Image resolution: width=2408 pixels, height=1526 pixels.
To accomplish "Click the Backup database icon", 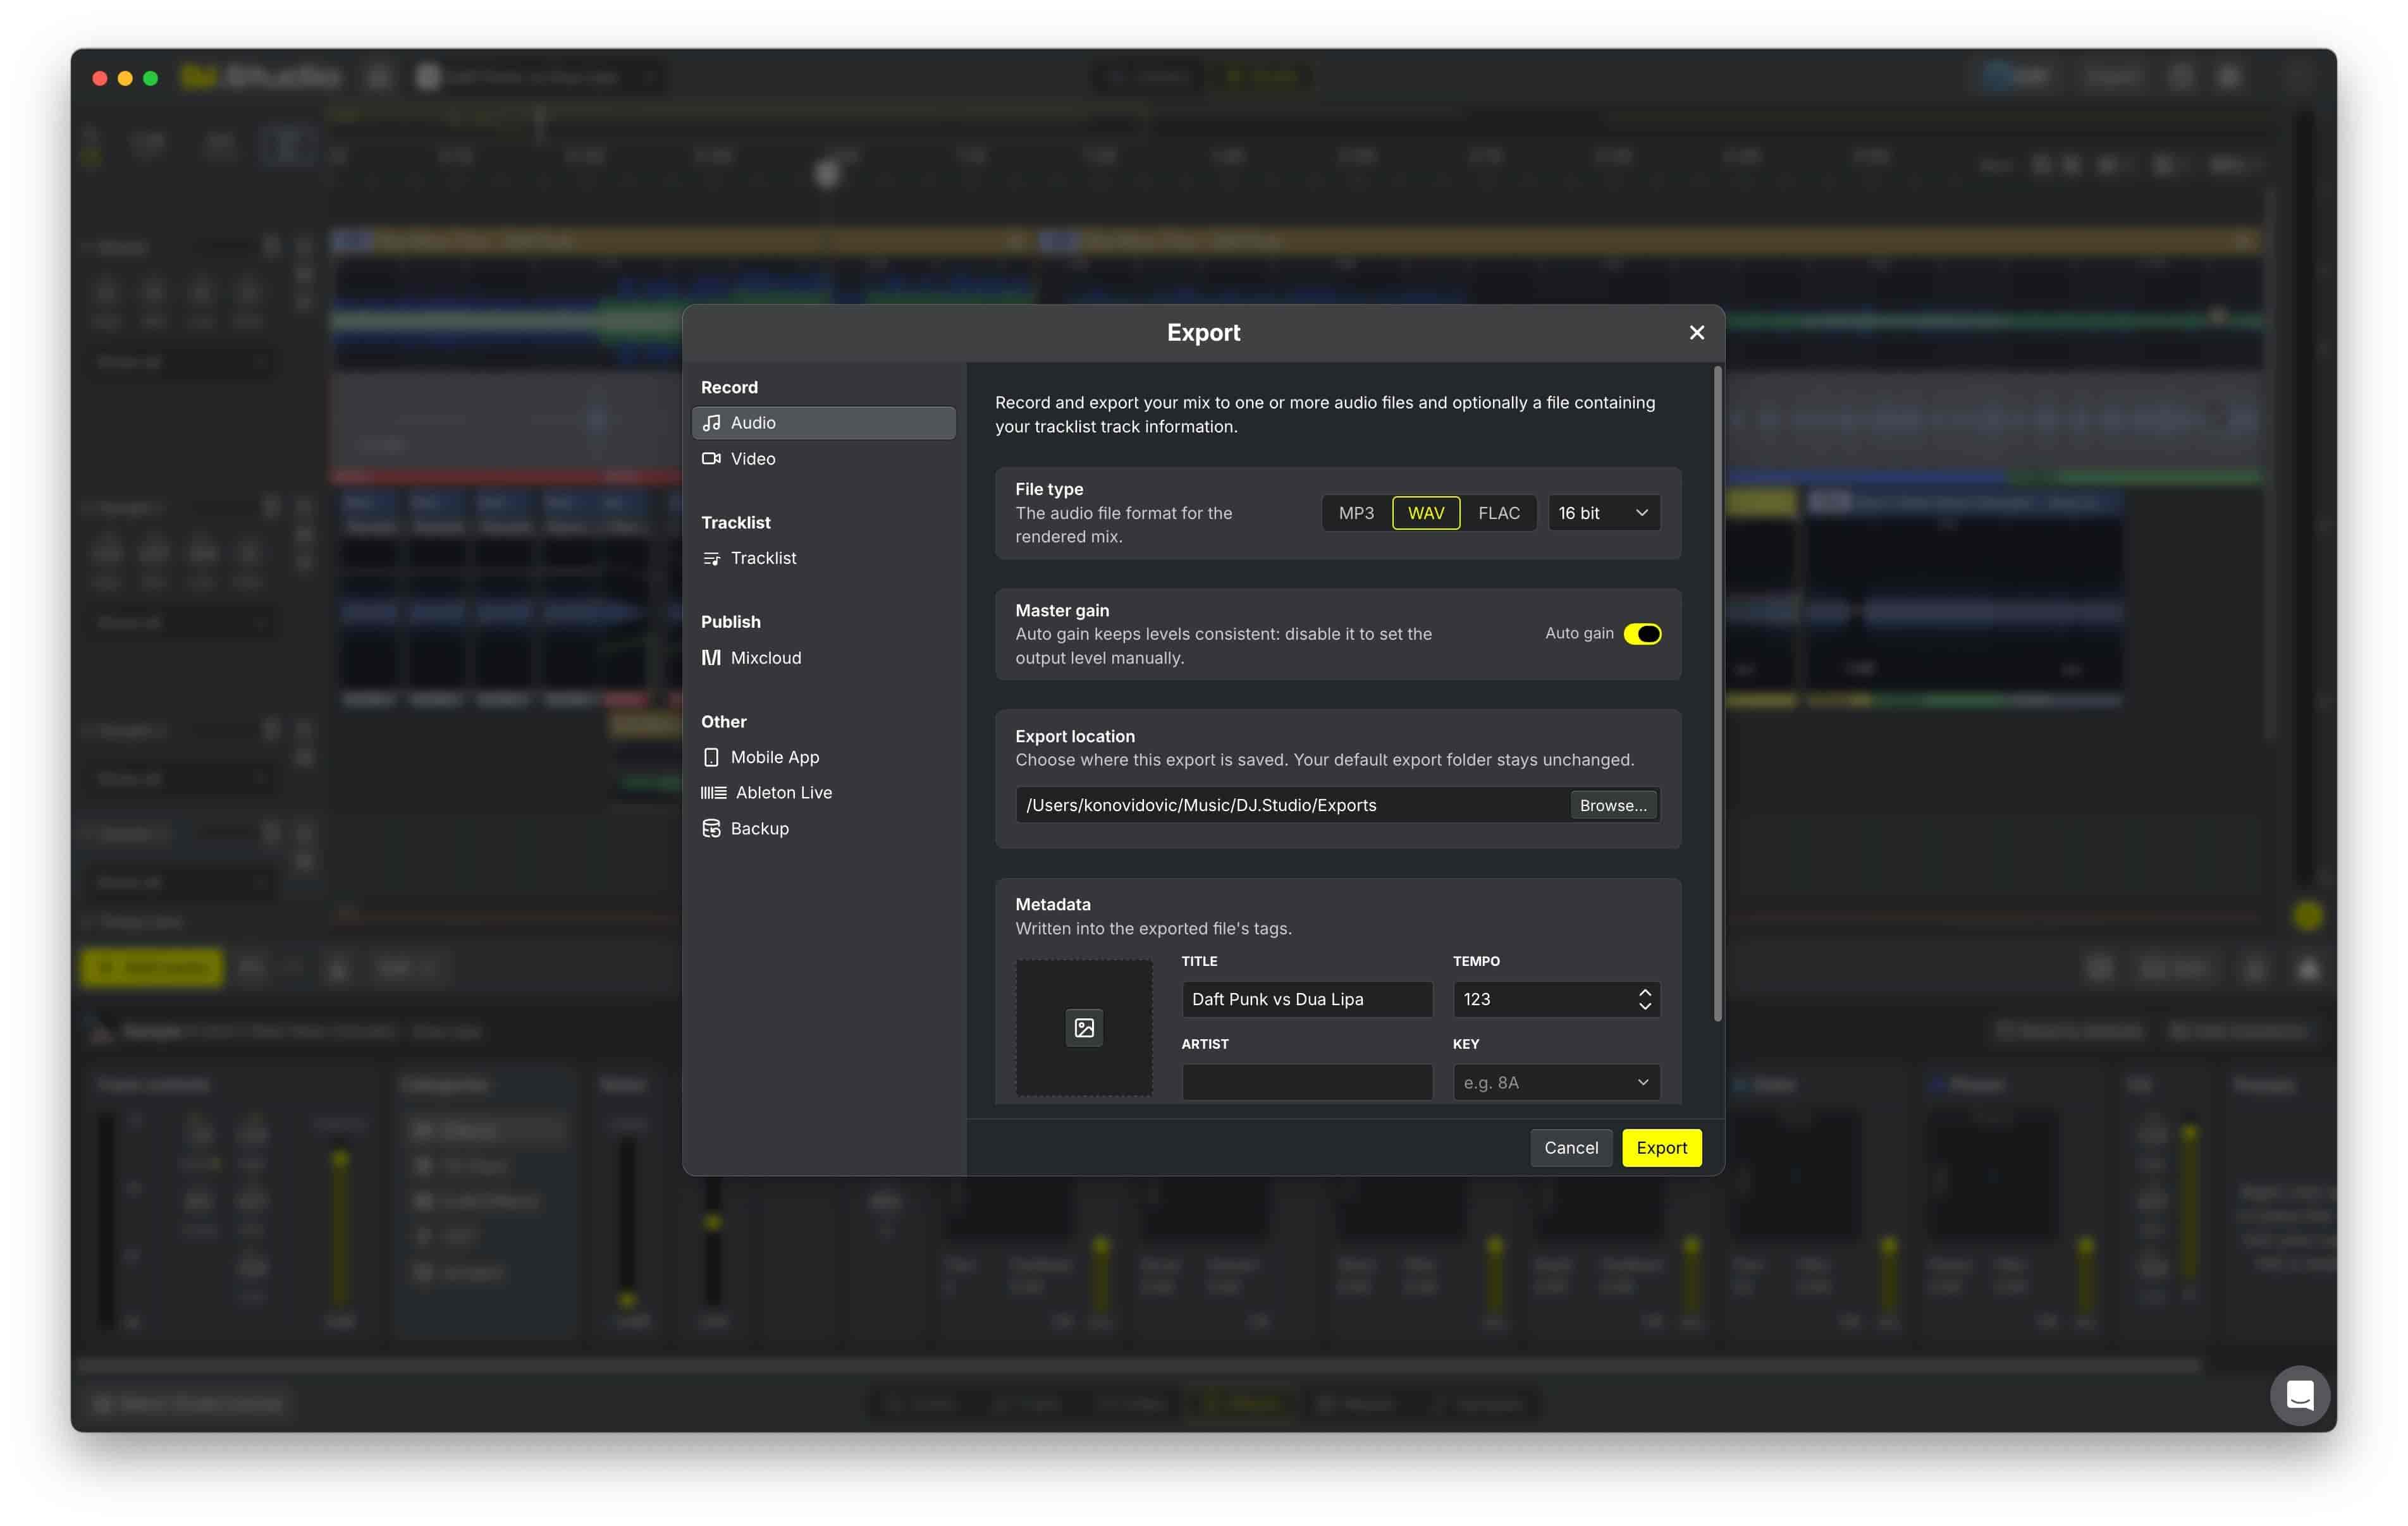I will pyautogui.click(x=711, y=828).
